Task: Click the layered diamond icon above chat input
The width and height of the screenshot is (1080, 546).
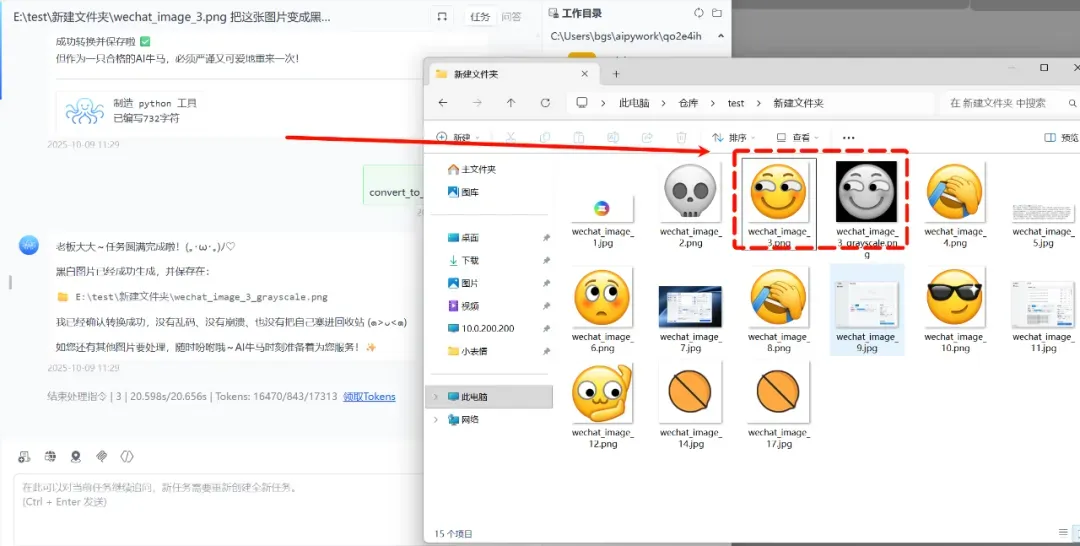Action: coord(101,456)
